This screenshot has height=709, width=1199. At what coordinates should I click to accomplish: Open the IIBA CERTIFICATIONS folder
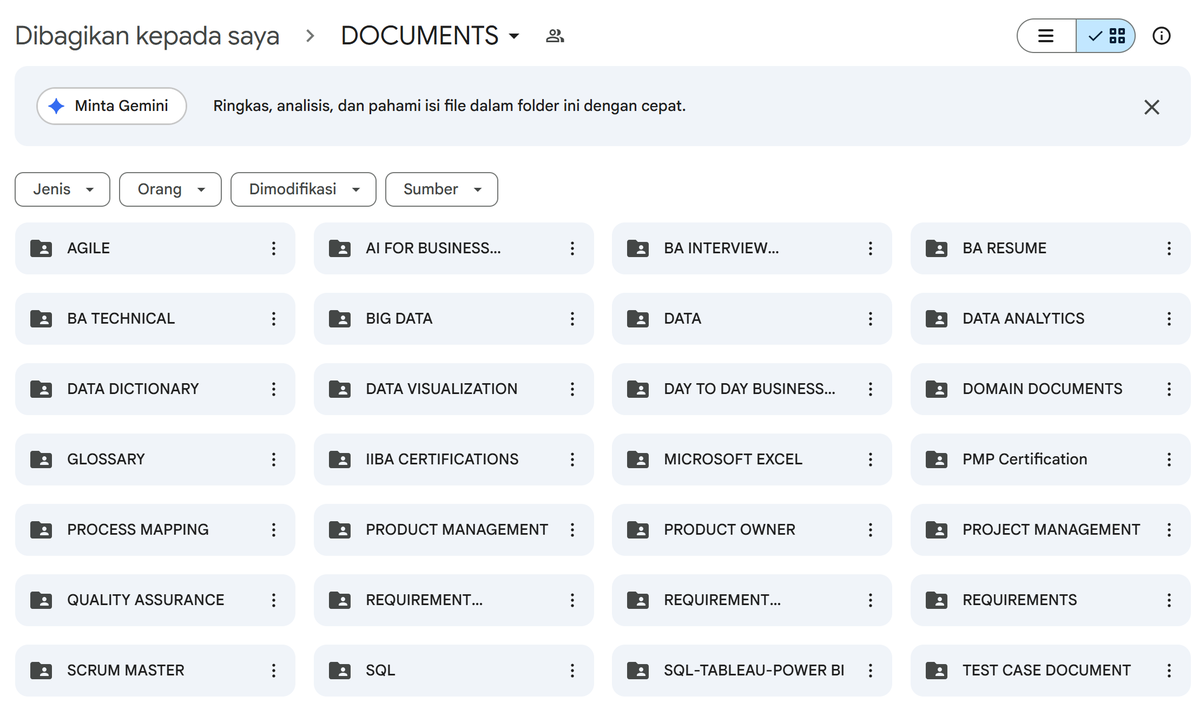point(453,460)
